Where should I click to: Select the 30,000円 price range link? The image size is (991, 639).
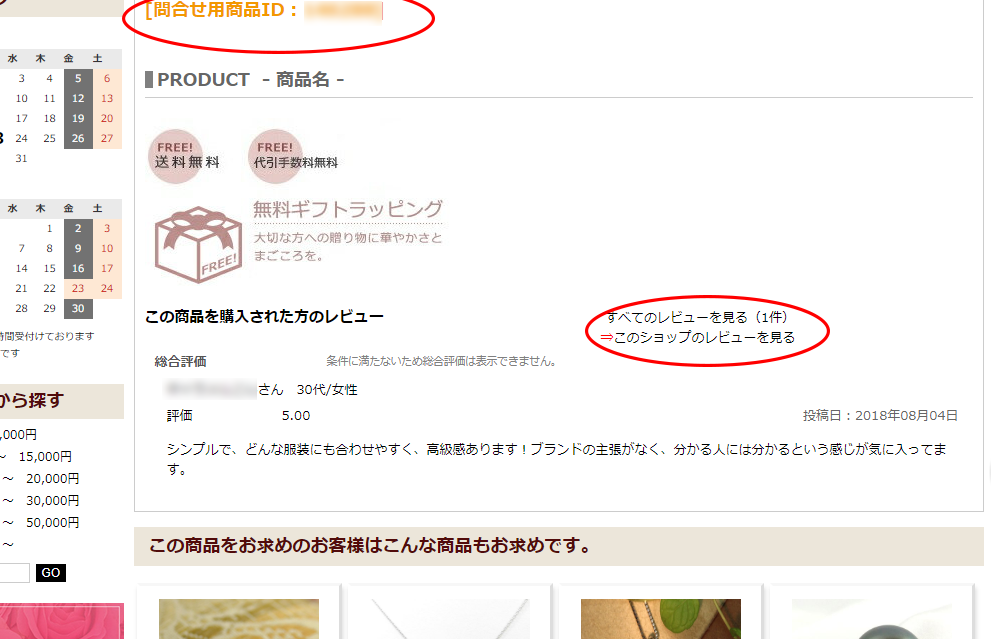pos(52,501)
